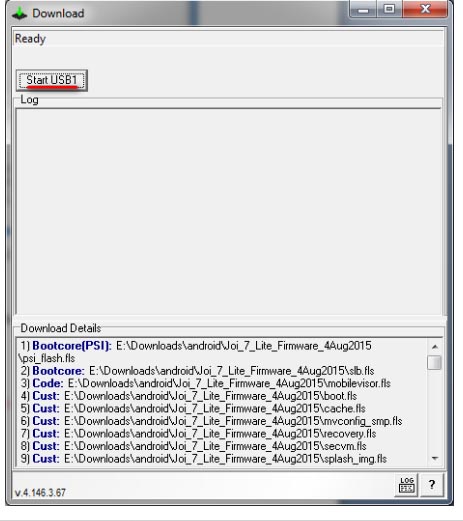
Task: Select the Code mobilevisor.fls entry
Action: [205, 383]
